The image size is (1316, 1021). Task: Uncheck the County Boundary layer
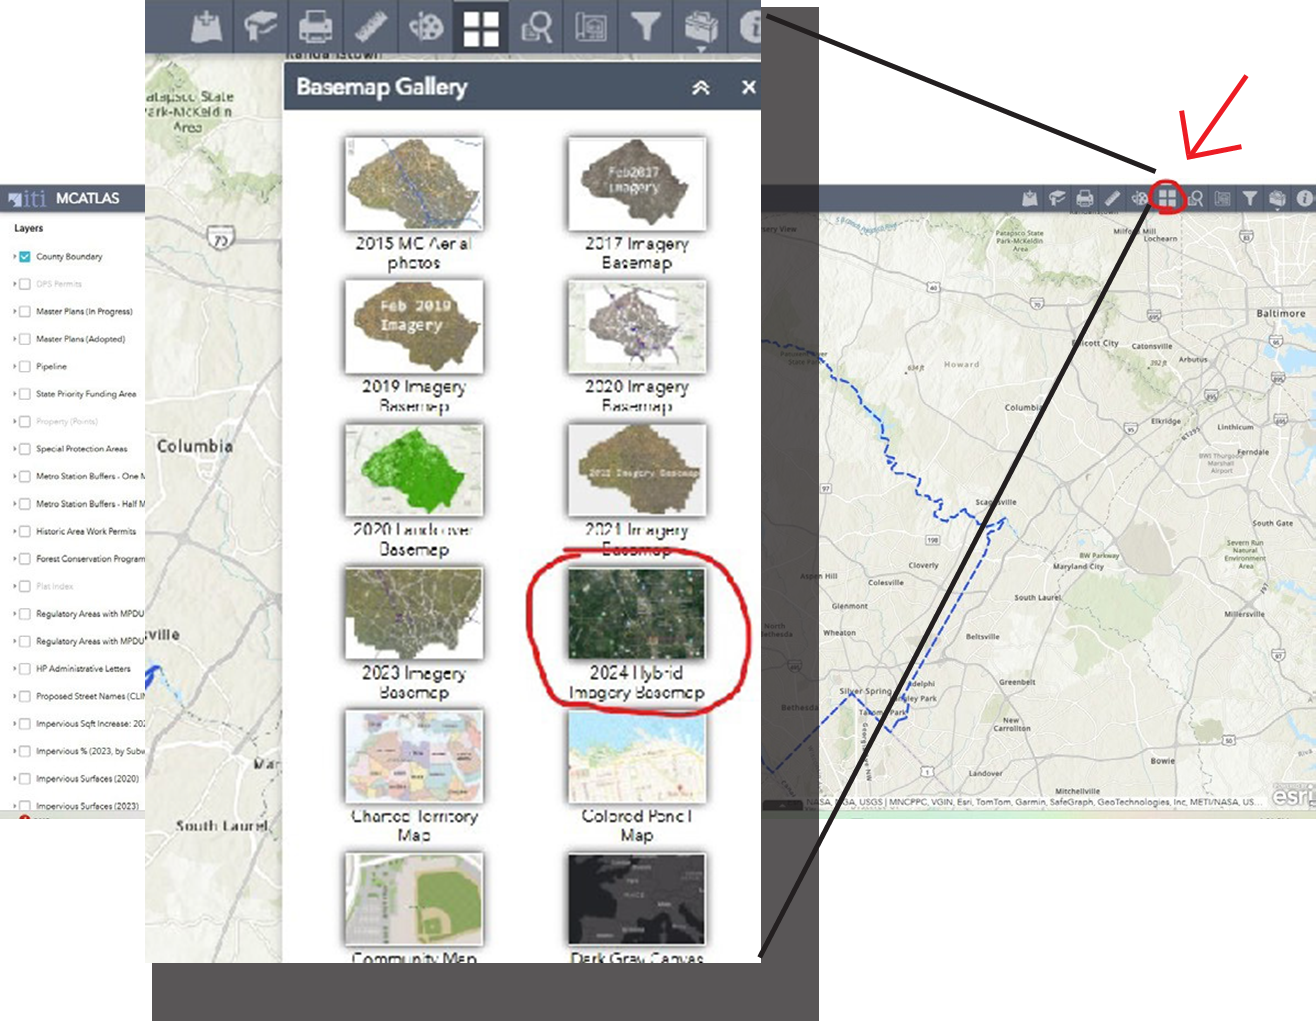(24, 256)
